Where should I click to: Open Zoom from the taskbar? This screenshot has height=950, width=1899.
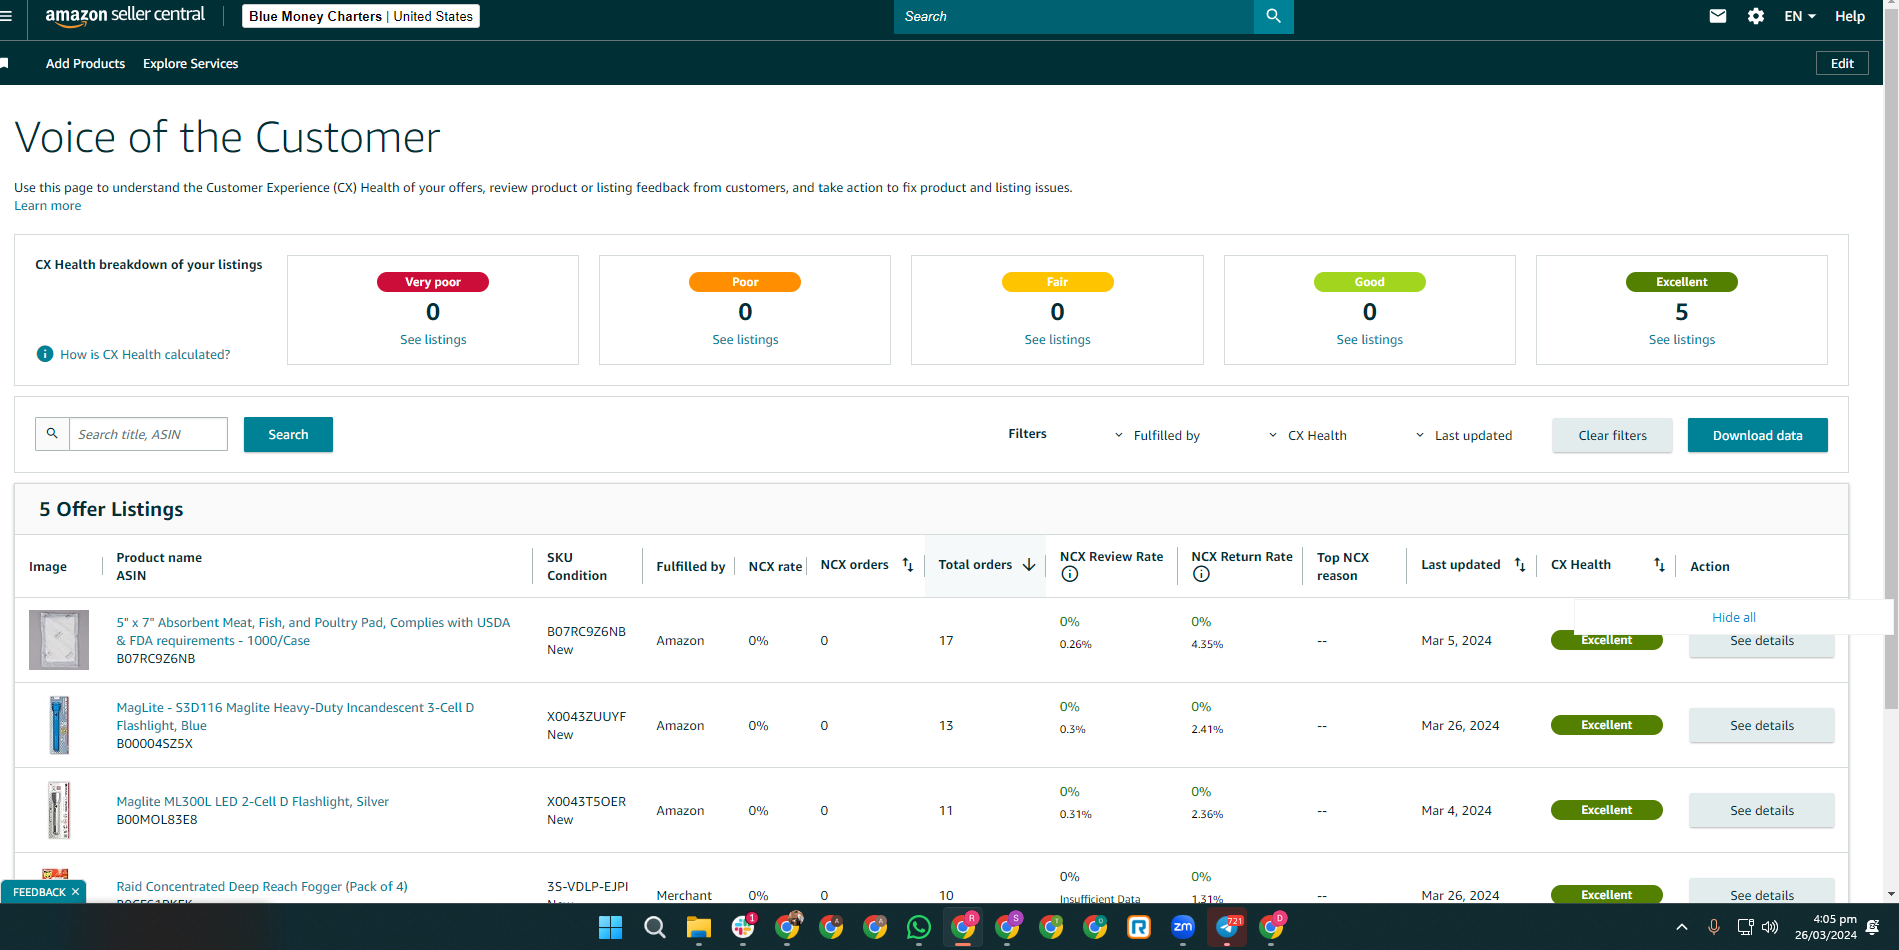pos(1182,927)
